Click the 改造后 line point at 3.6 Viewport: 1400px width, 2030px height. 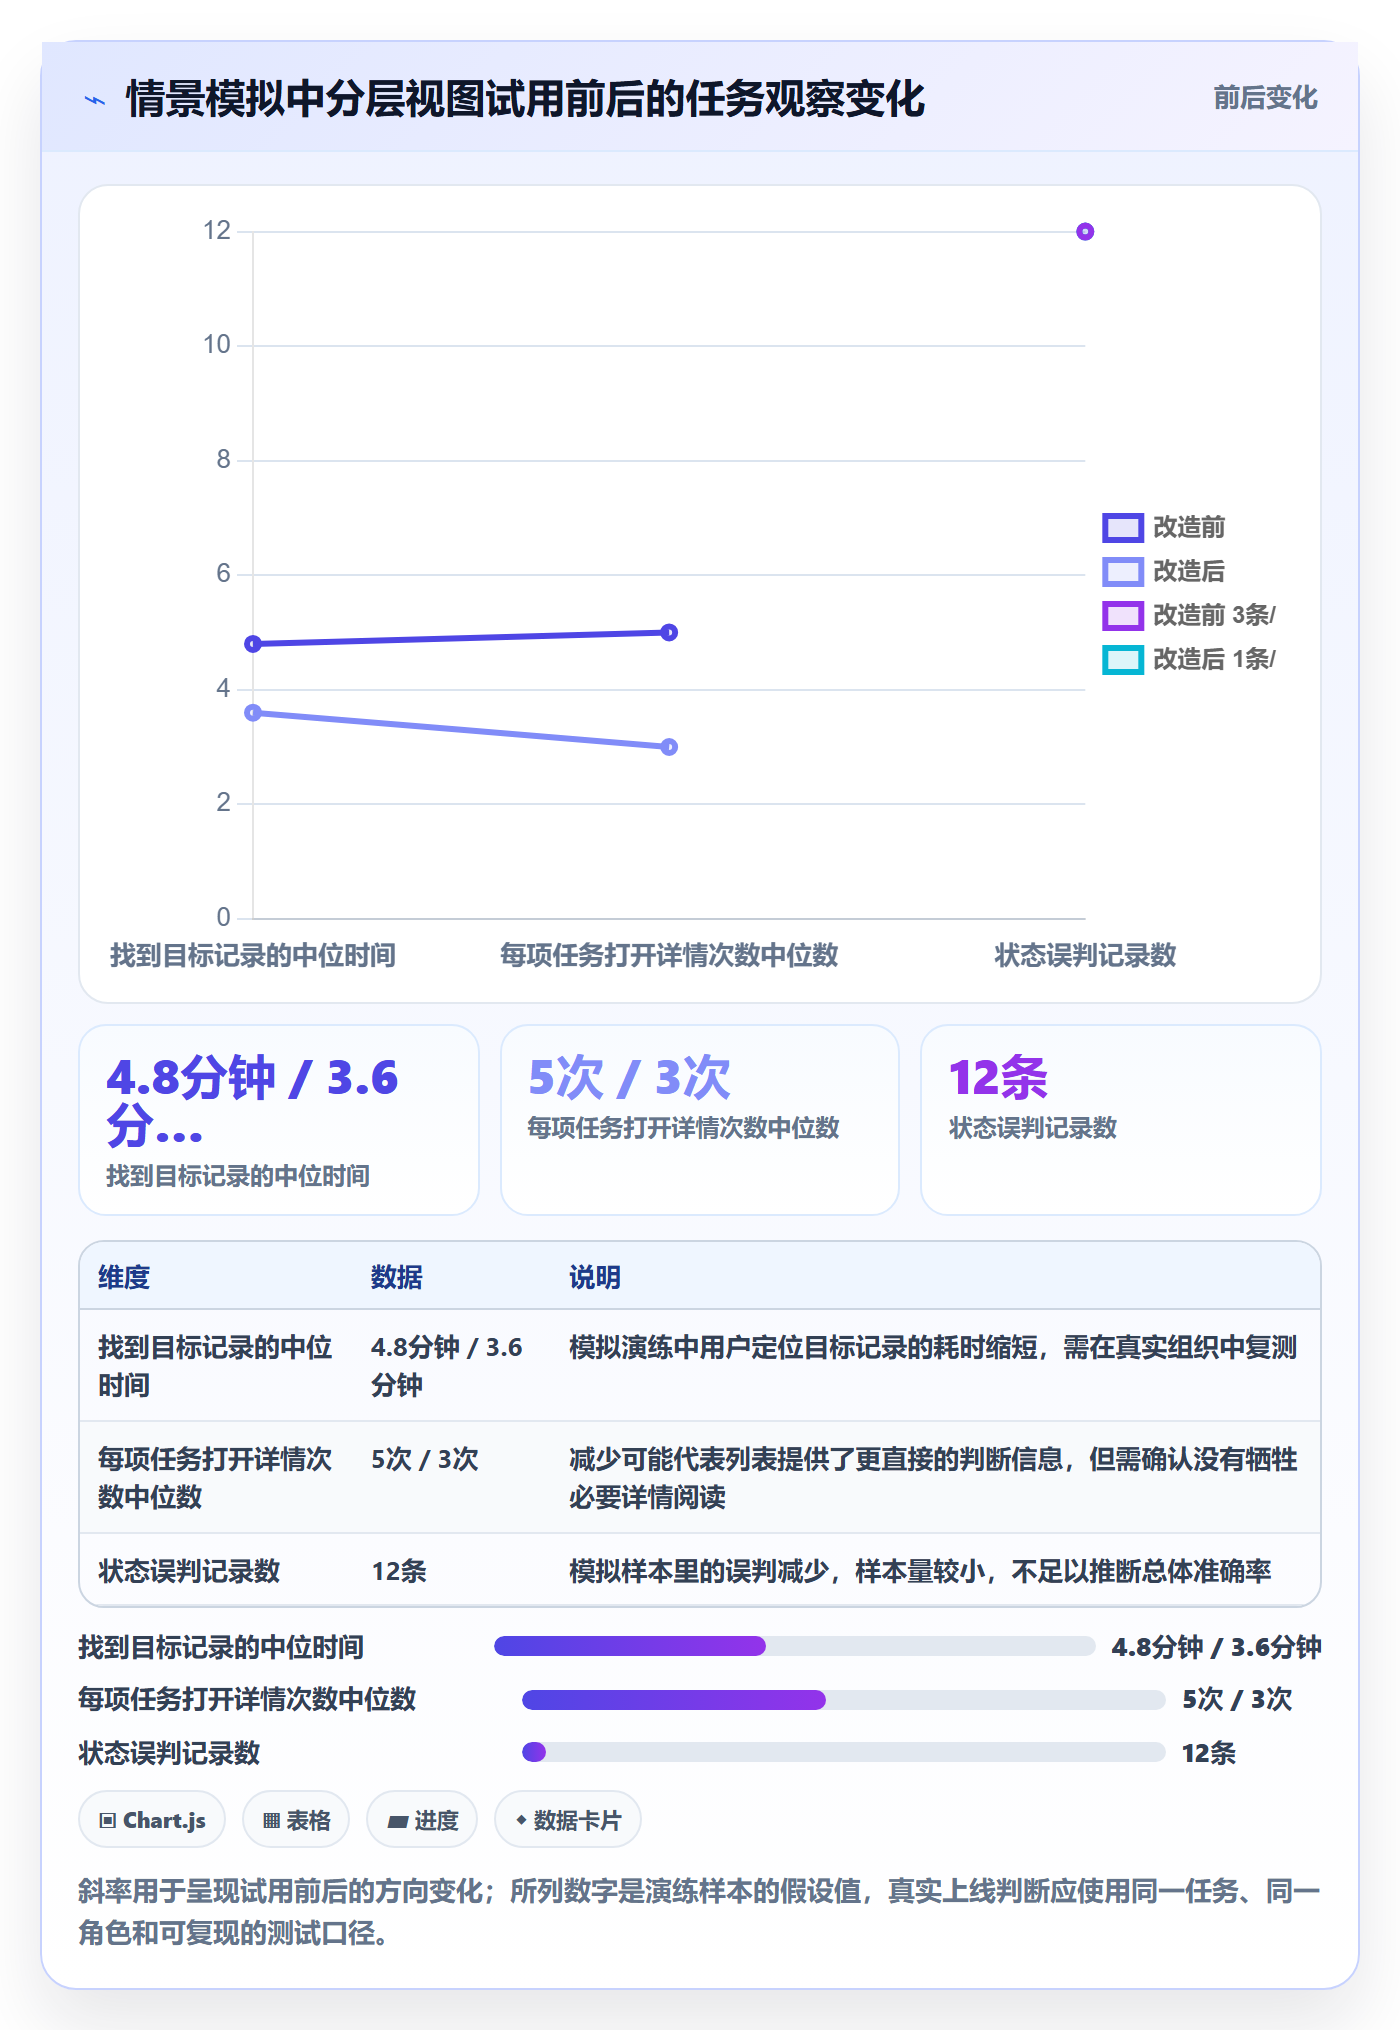coord(253,713)
